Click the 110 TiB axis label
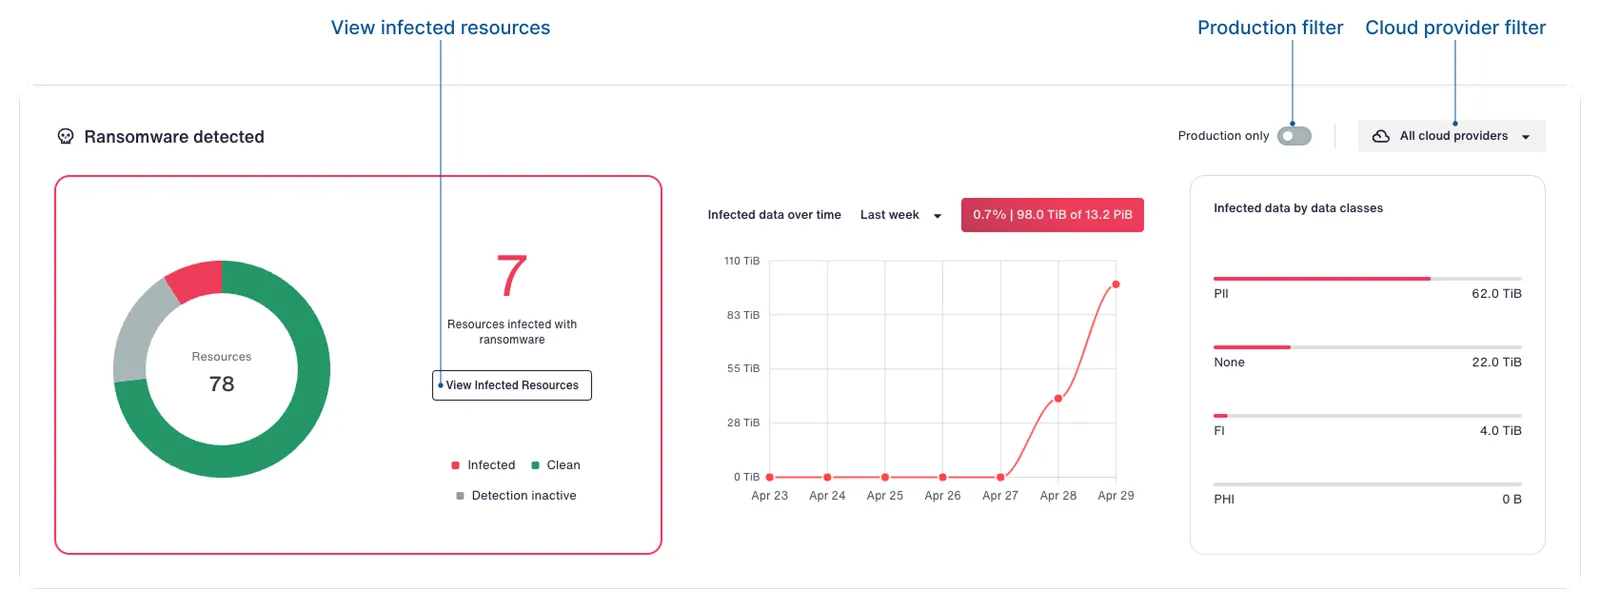The width and height of the screenshot is (1600, 608). 742,261
